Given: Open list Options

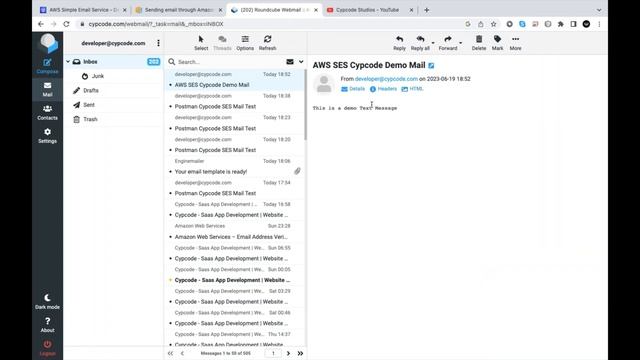Looking at the screenshot, I should [x=245, y=43].
